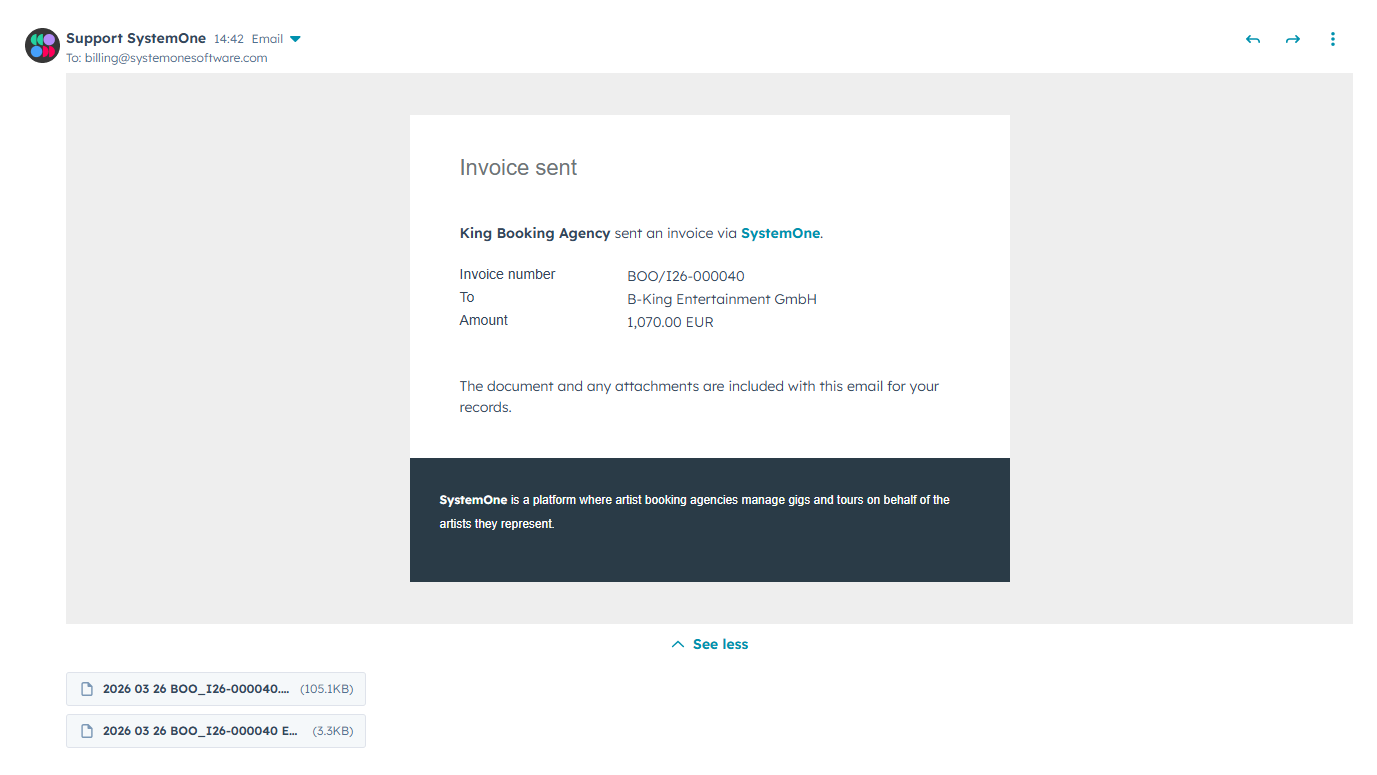
Task: Click invoice number value BOO/I26-000040
Action: (x=686, y=276)
